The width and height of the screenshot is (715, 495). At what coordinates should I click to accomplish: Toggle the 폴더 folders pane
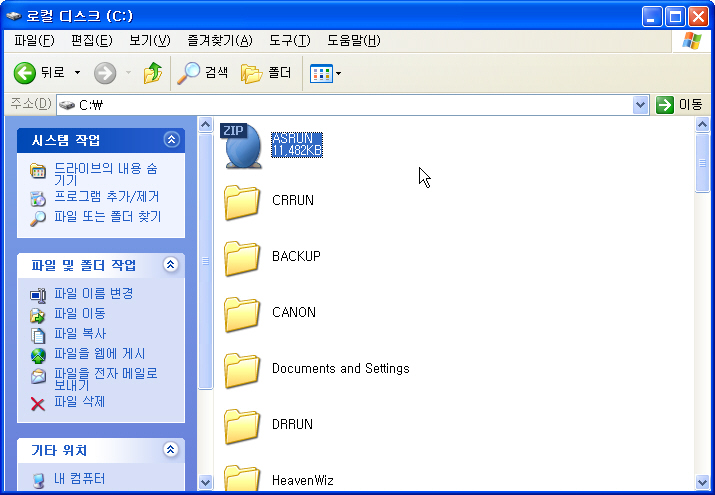[x=266, y=73]
